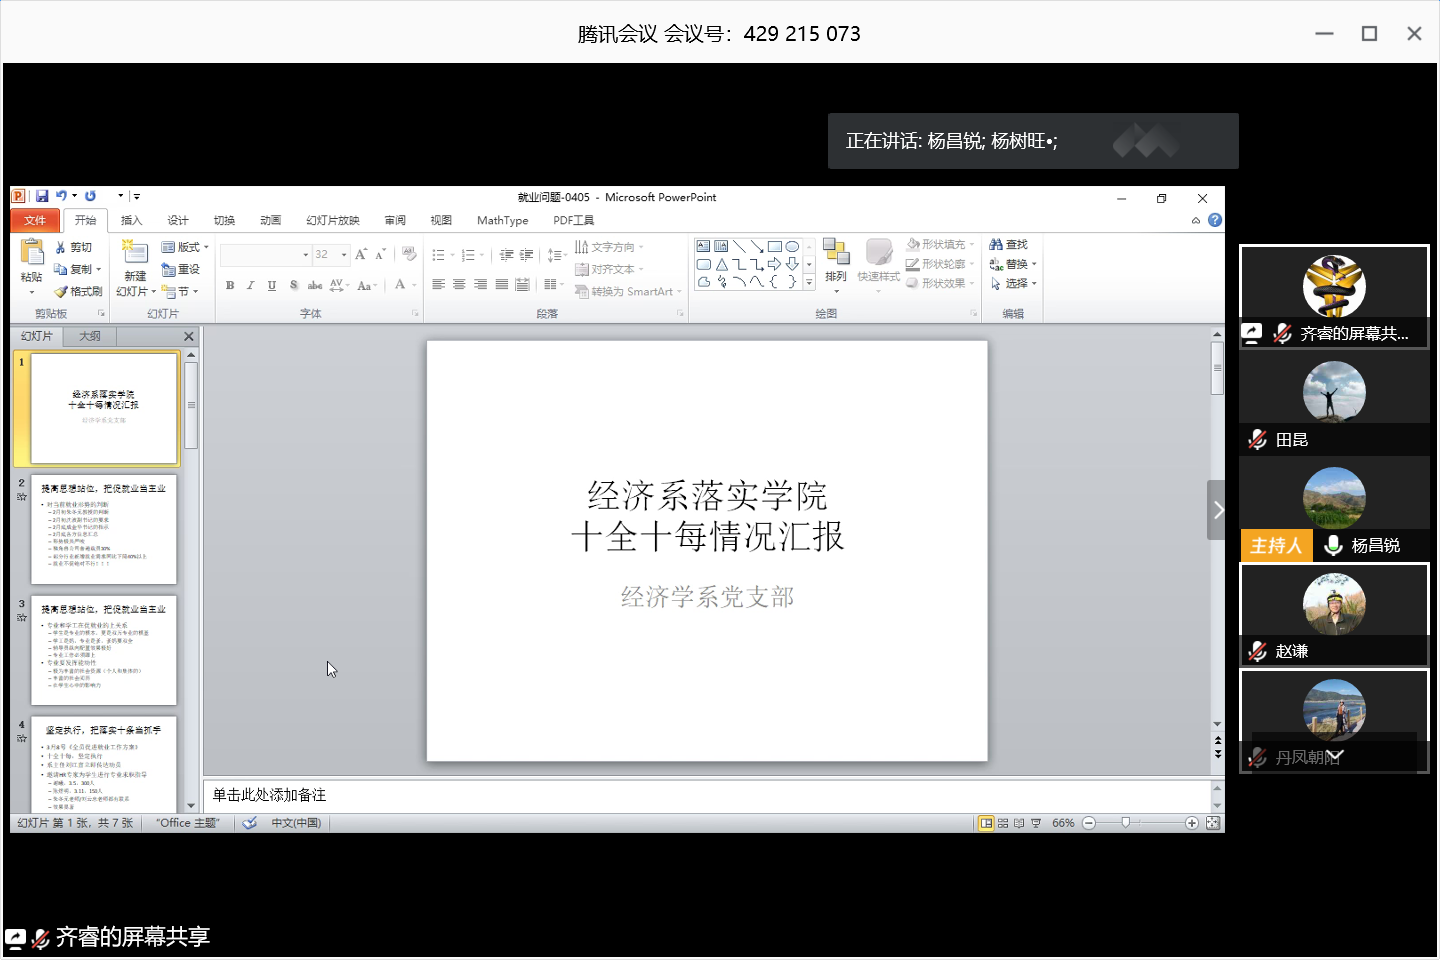Click the zoom slider handle in status bar
1440x960 pixels.
pyautogui.click(x=1126, y=823)
